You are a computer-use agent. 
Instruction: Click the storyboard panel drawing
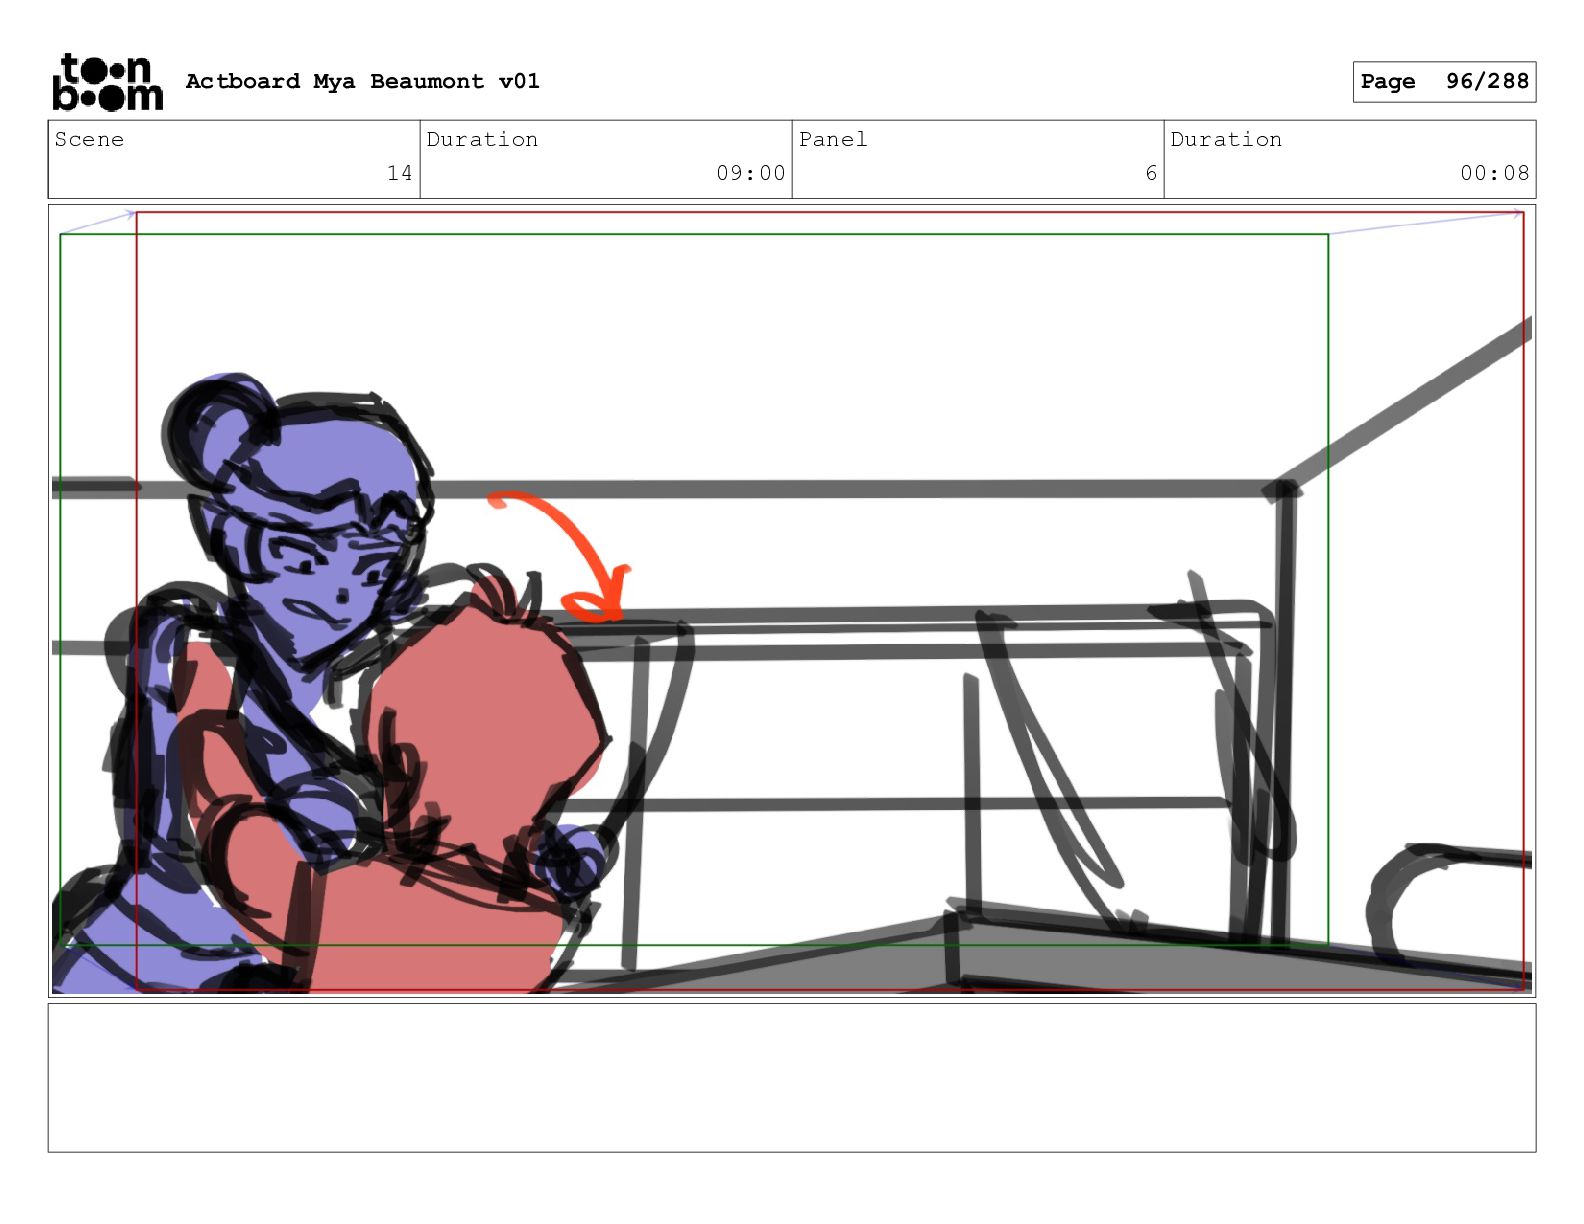click(x=792, y=600)
